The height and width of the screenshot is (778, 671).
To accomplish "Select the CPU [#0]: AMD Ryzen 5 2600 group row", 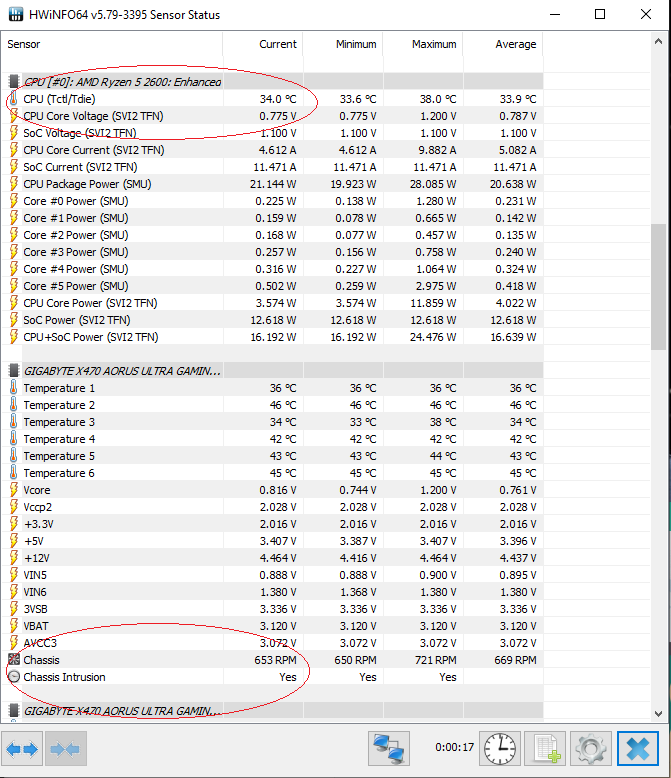I will pyautogui.click(x=272, y=81).
